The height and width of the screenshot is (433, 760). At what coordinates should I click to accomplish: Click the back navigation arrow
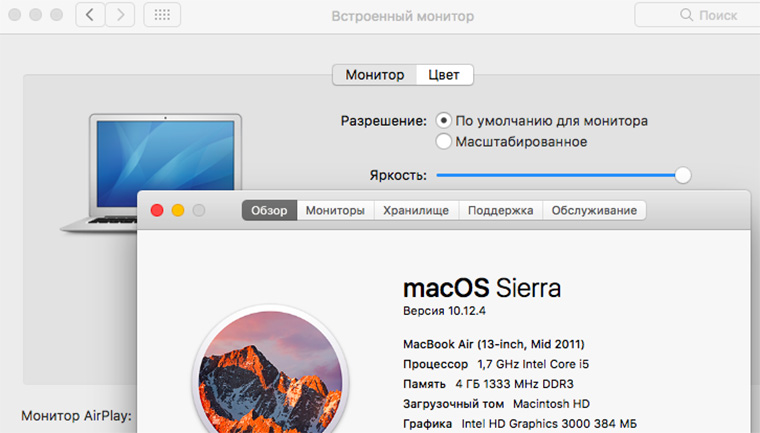[90, 15]
